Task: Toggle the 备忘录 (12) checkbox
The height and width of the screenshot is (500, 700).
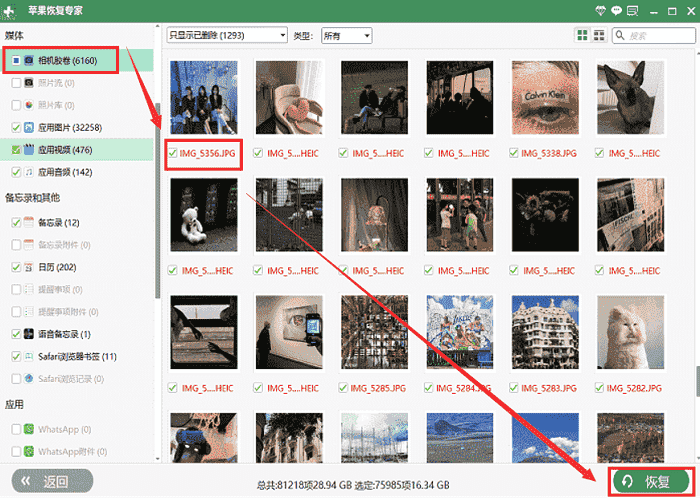Action: [16, 222]
